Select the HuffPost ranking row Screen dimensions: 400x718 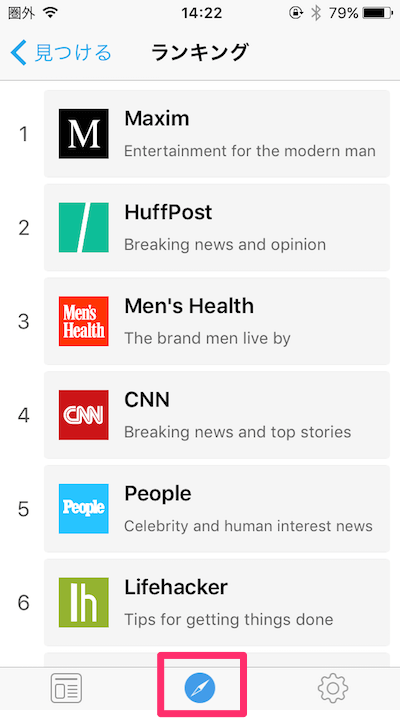217,228
